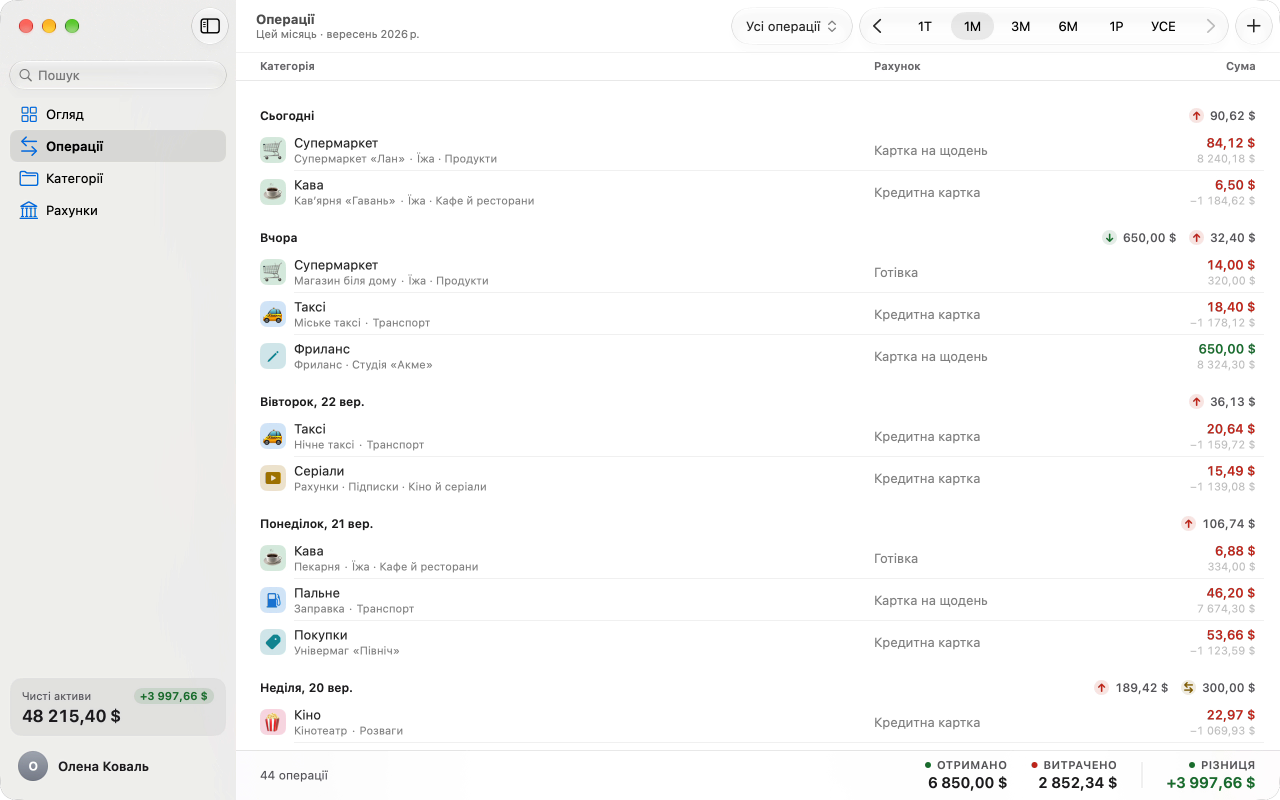Sort by the Рахунок column header

click(x=897, y=66)
